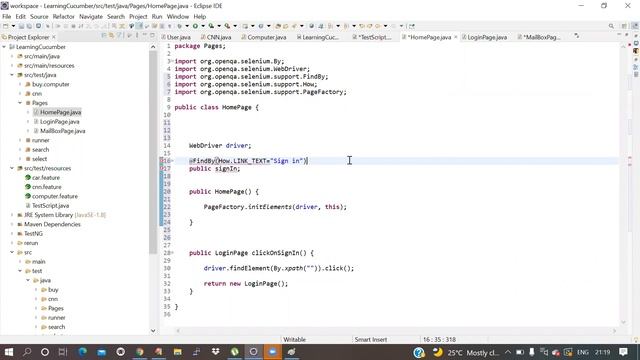Collapse the src/test/java folder

pyautogui.click(x=12, y=75)
